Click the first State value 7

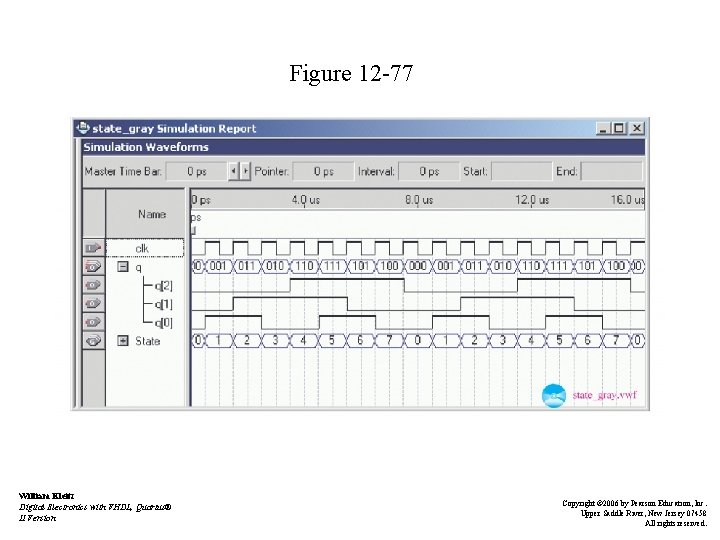point(389,341)
